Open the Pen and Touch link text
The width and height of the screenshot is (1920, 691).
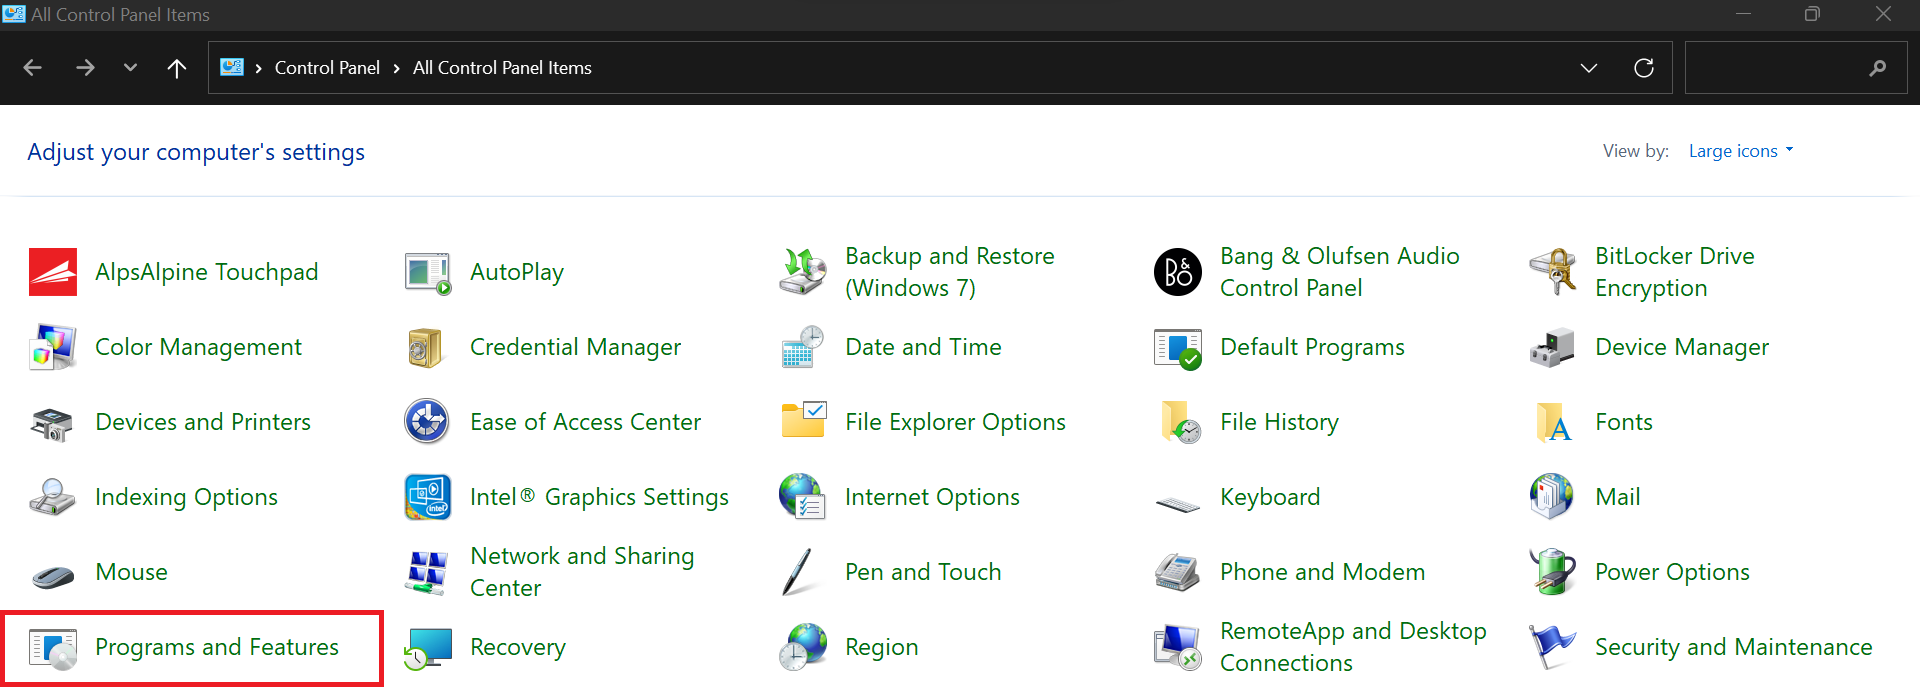[923, 572]
